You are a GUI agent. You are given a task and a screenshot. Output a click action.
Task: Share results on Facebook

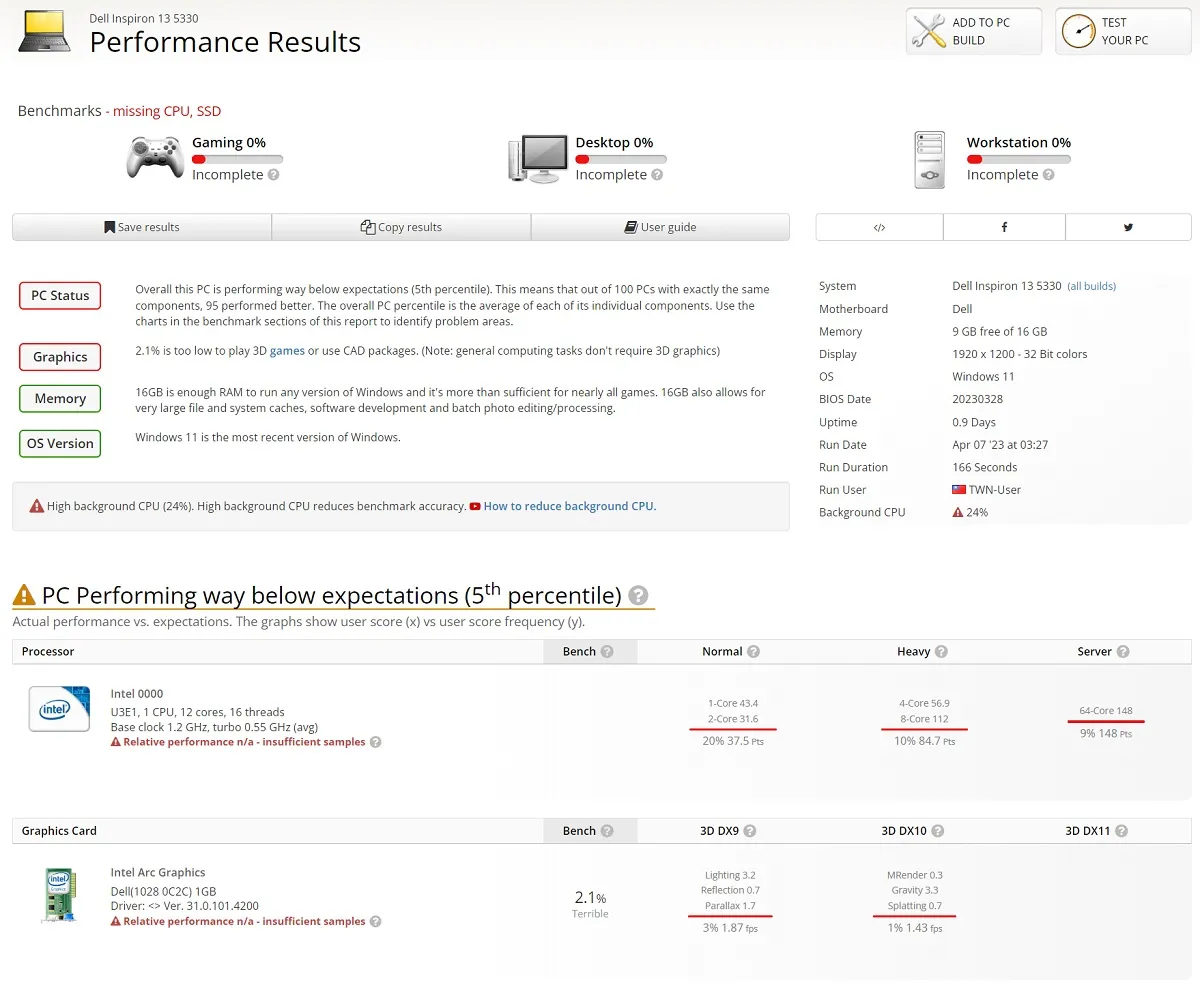1004,227
